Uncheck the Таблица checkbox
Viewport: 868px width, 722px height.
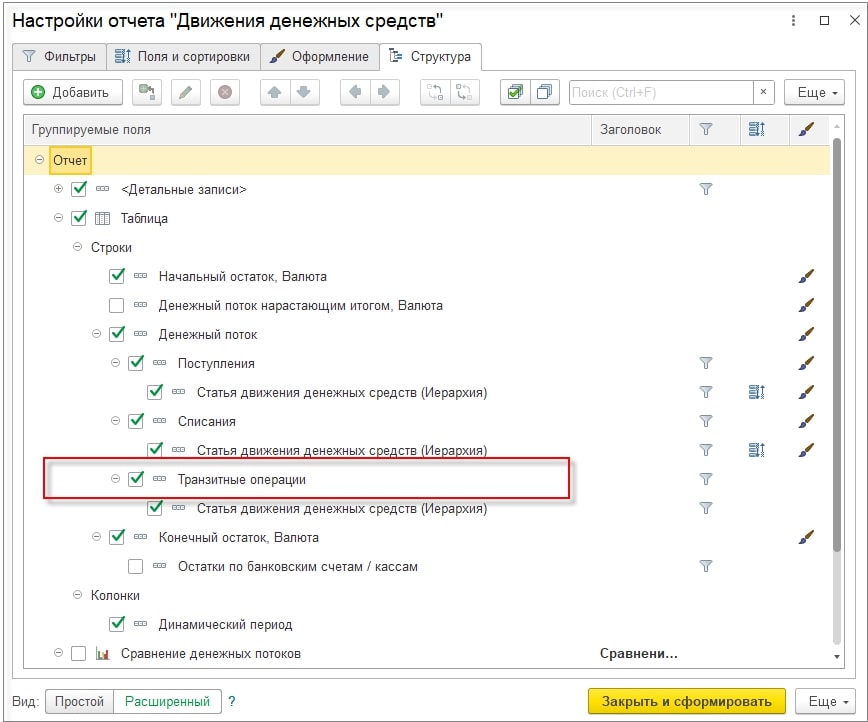[x=79, y=218]
